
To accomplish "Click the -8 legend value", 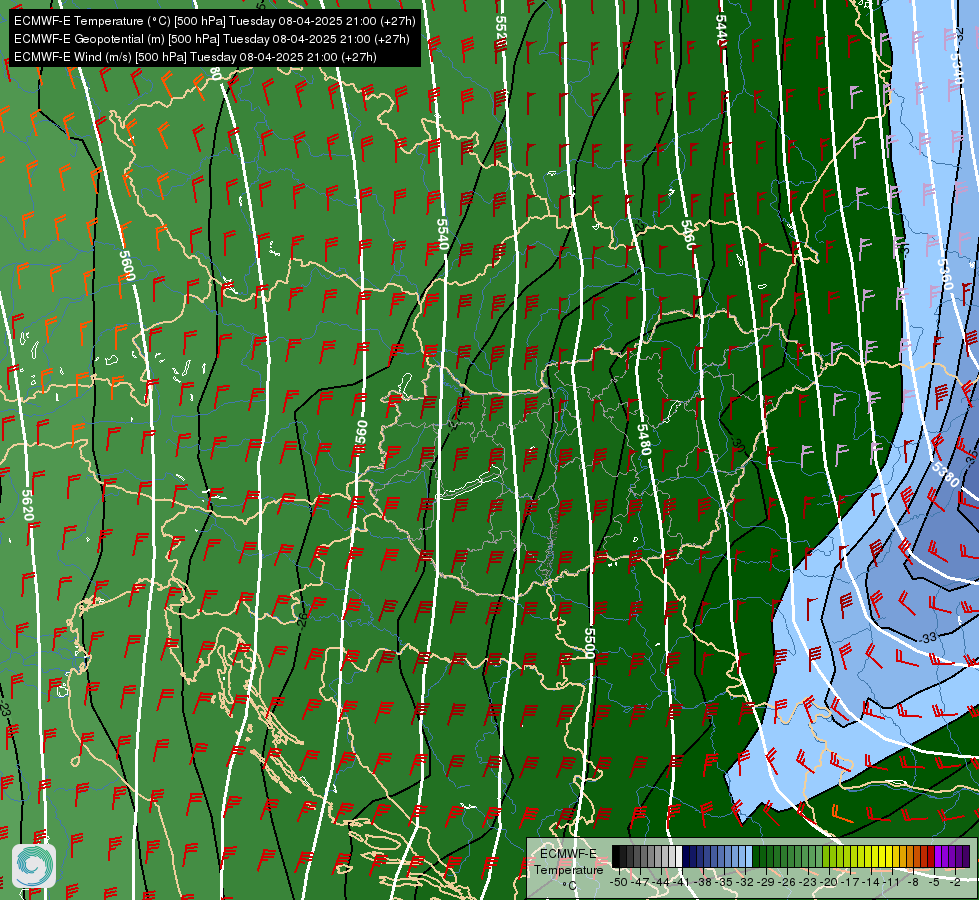I will (x=913, y=882).
